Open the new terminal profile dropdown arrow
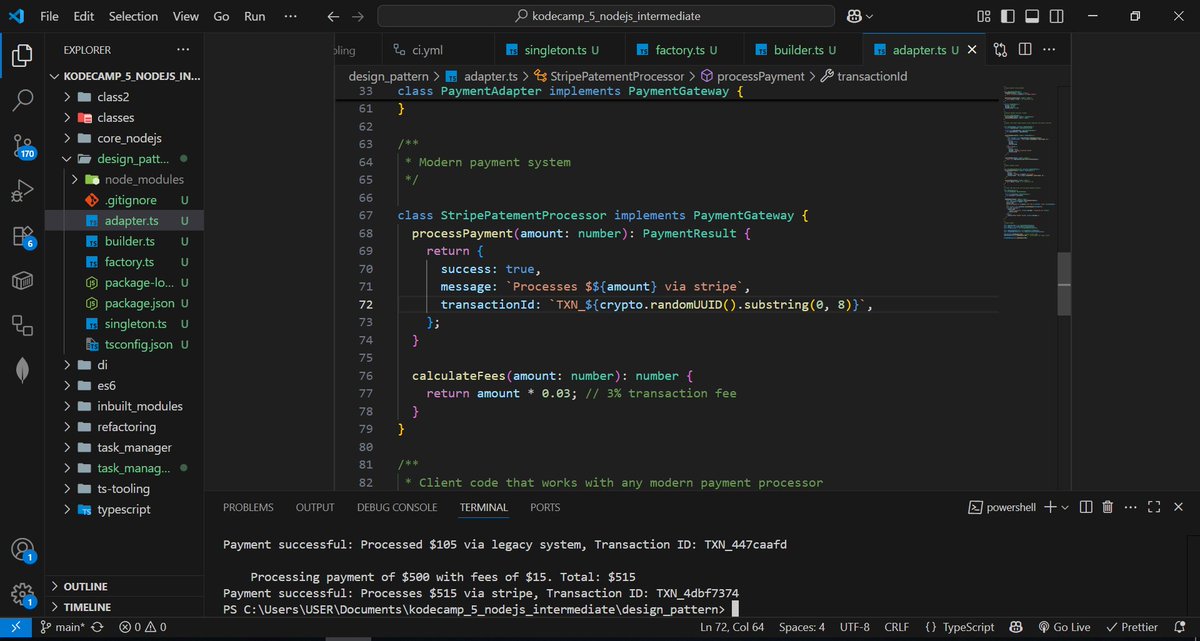Viewport: 1200px width, 641px height. 1065,507
